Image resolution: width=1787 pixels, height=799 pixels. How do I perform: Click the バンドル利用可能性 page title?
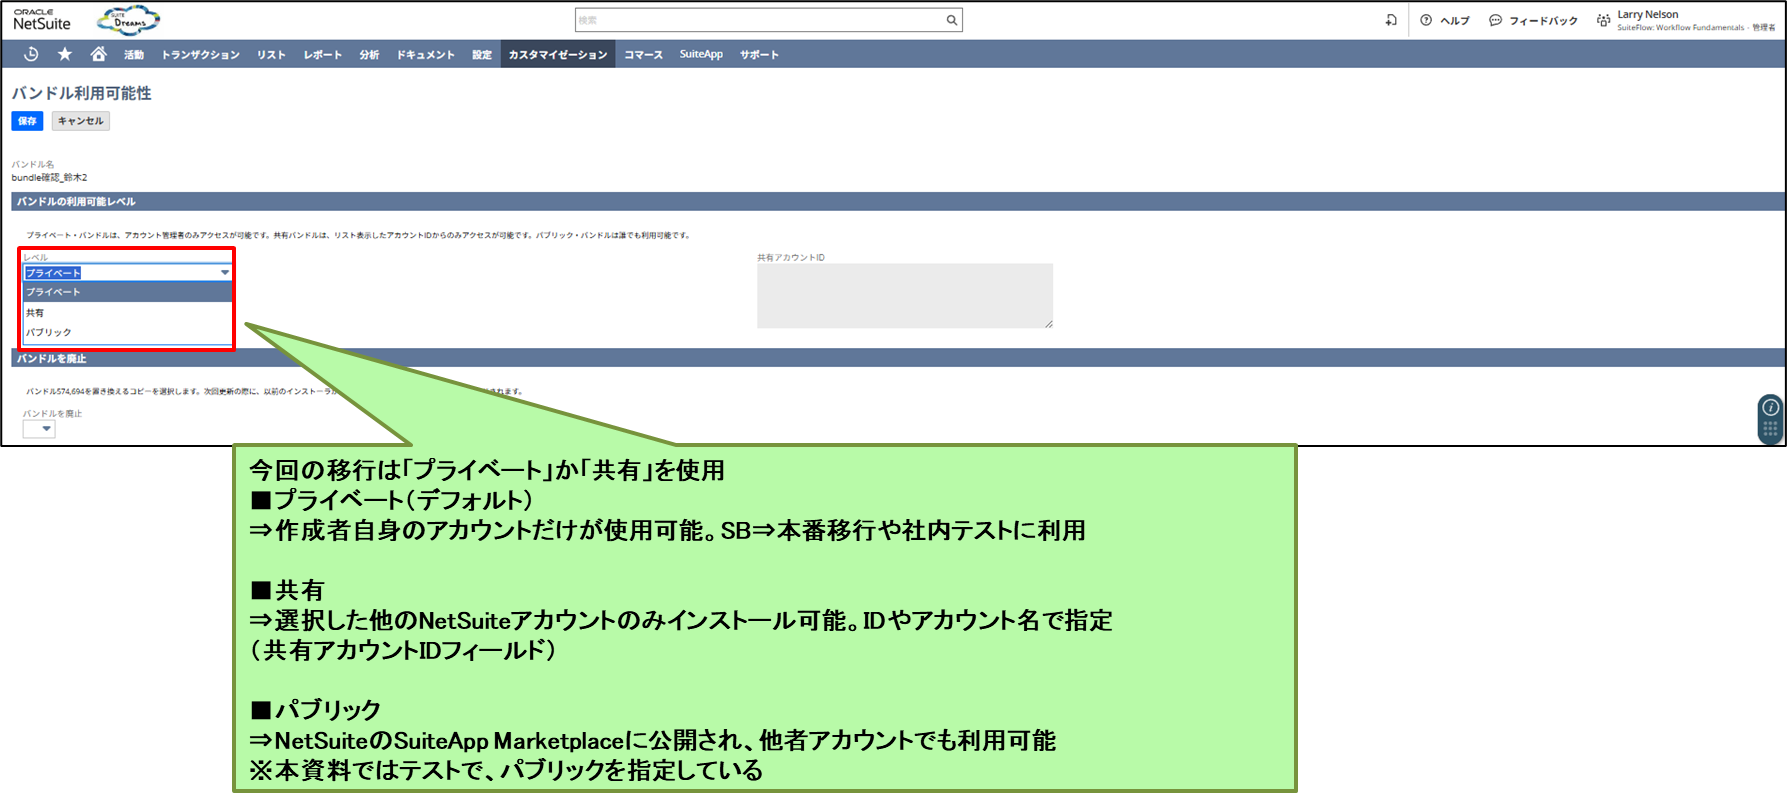[82, 93]
